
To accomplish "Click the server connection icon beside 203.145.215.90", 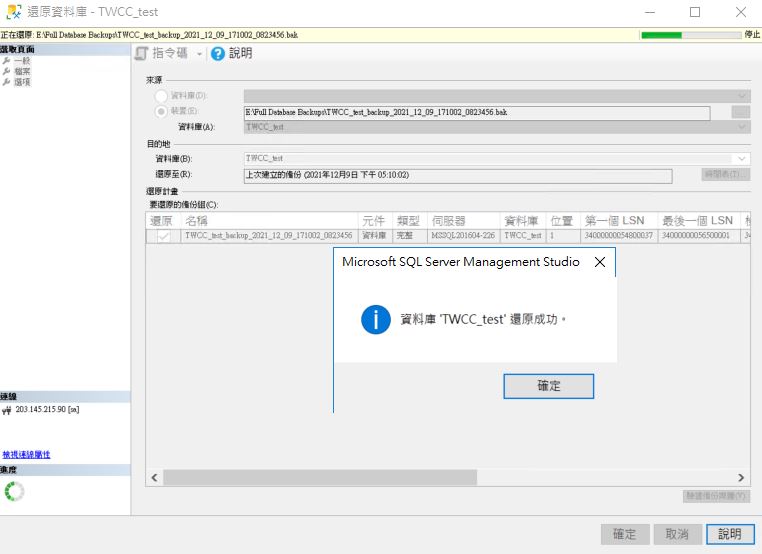I will tap(7, 410).
